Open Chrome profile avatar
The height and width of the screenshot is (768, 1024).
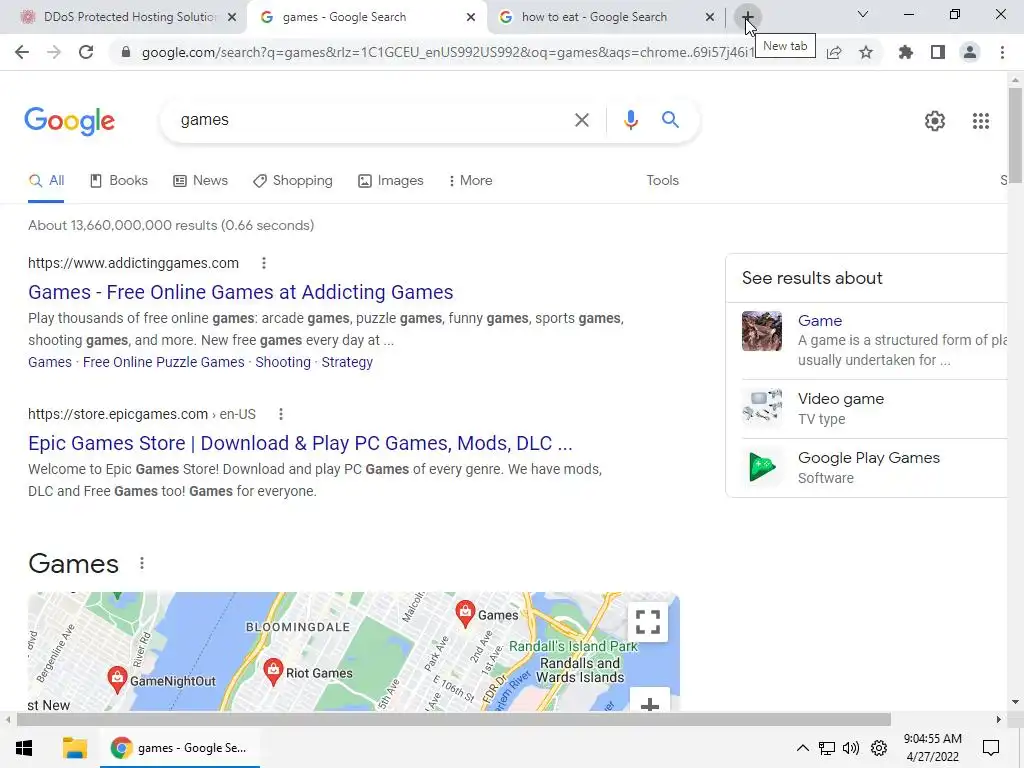pos(970,52)
